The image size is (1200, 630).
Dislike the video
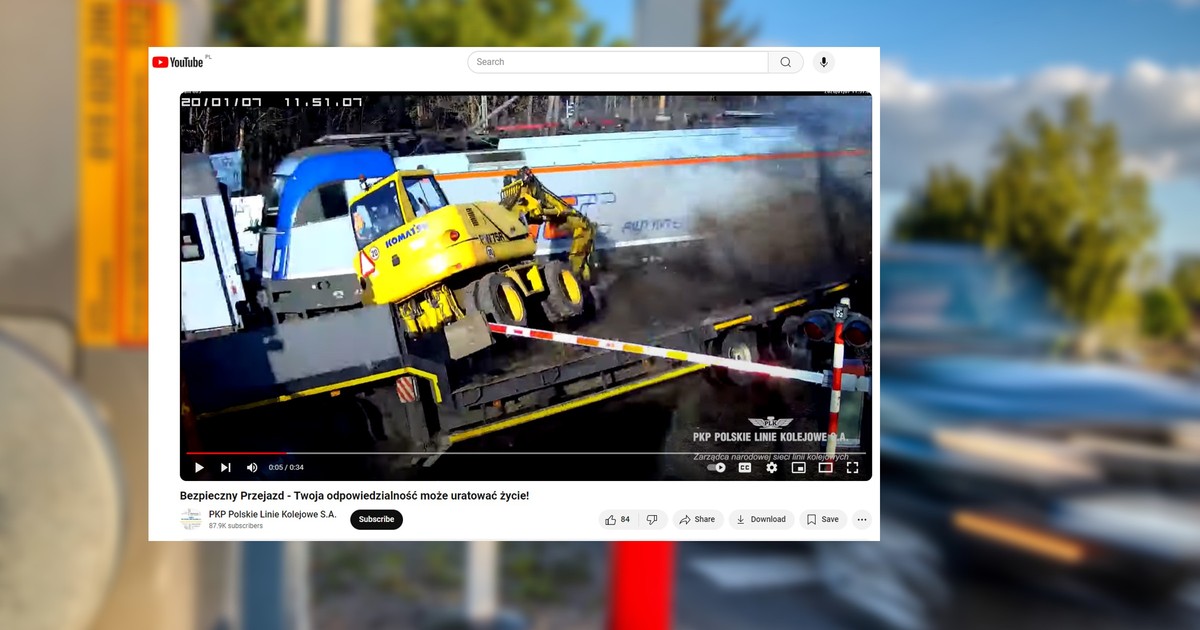652,519
